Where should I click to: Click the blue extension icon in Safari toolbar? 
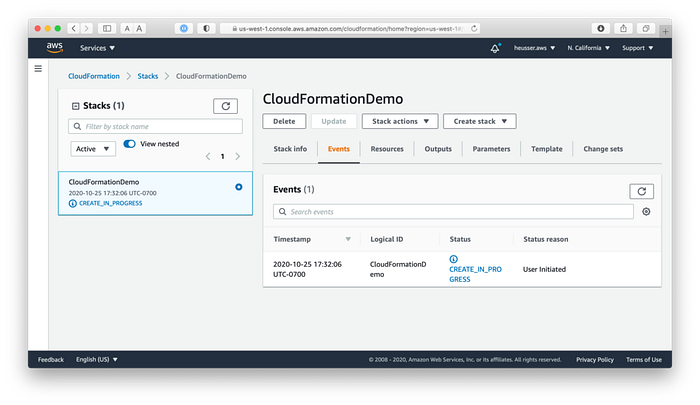184,28
